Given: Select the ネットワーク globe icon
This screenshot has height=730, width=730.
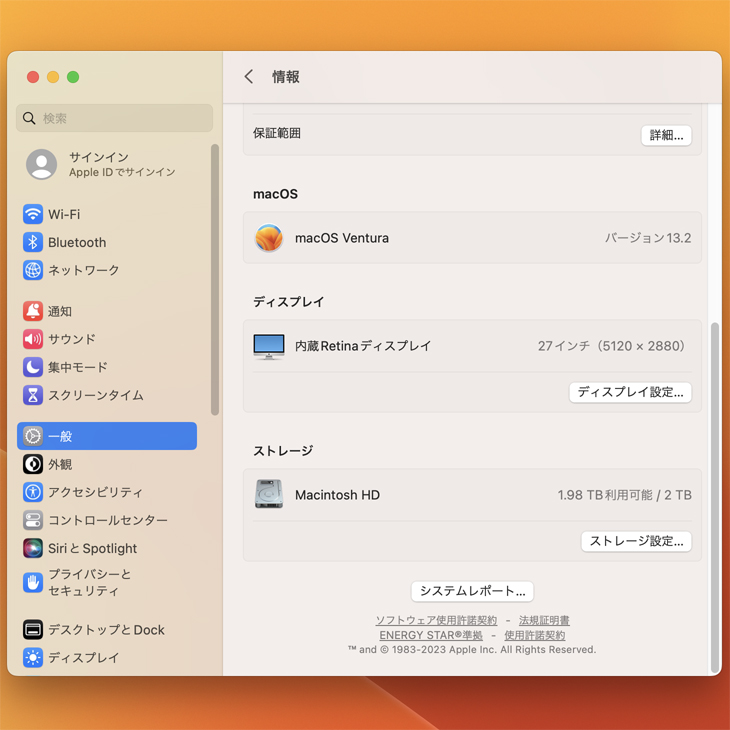Looking at the screenshot, I should 33,271.
